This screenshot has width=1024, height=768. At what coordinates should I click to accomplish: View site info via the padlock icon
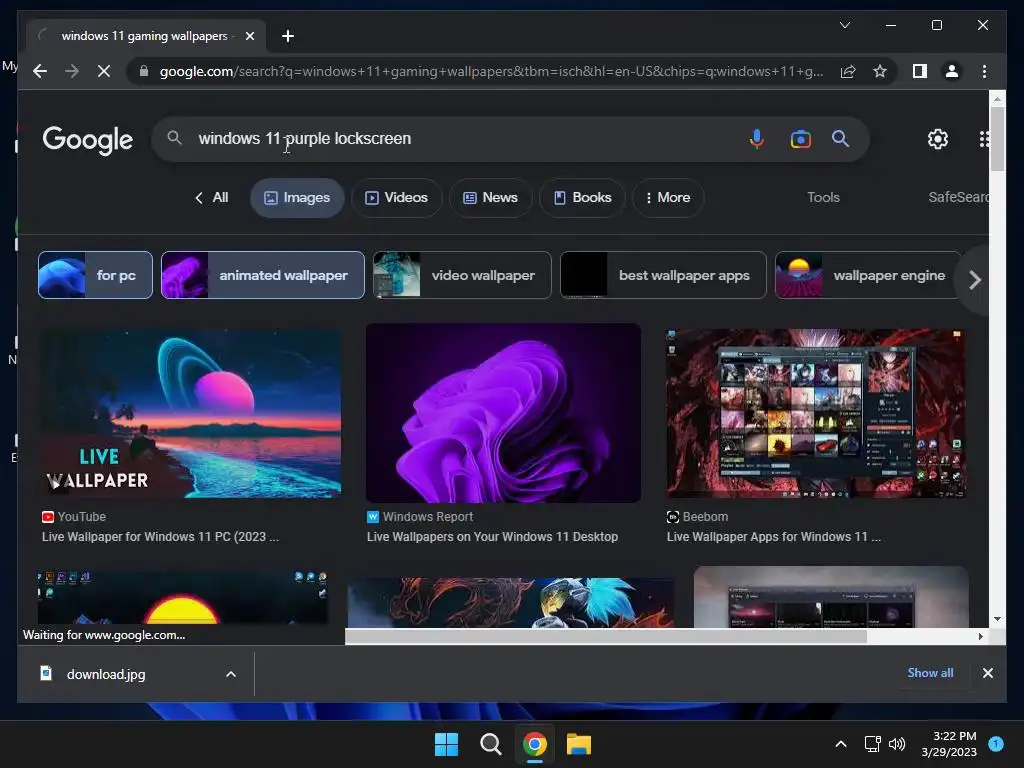tap(144, 71)
